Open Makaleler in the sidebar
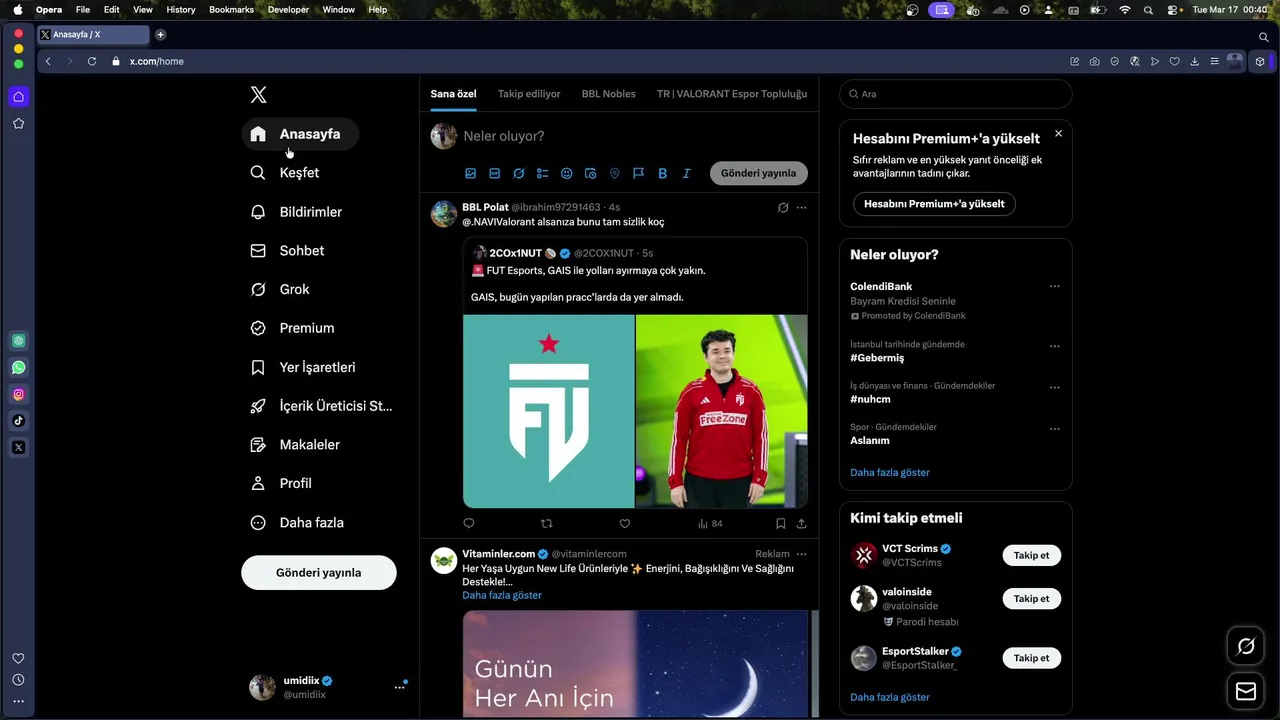This screenshot has height=720, width=1280. pyautogui.click(x=295, y=445)
